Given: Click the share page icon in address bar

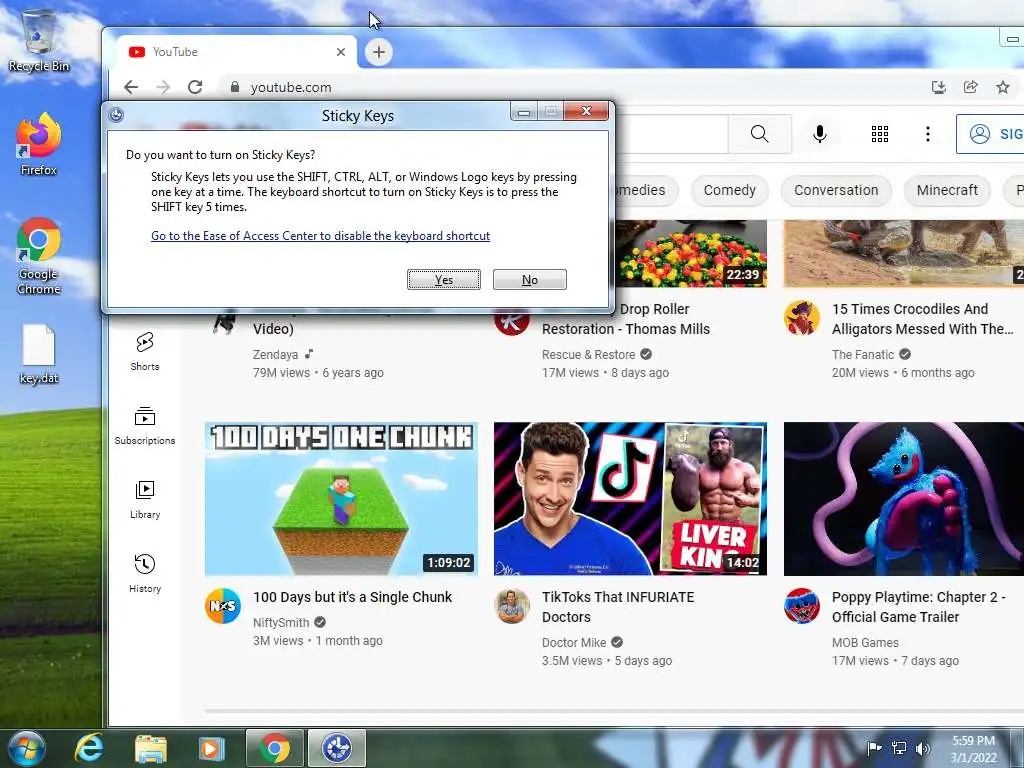Looking at the screenshot, I should (x=970, y=87).
